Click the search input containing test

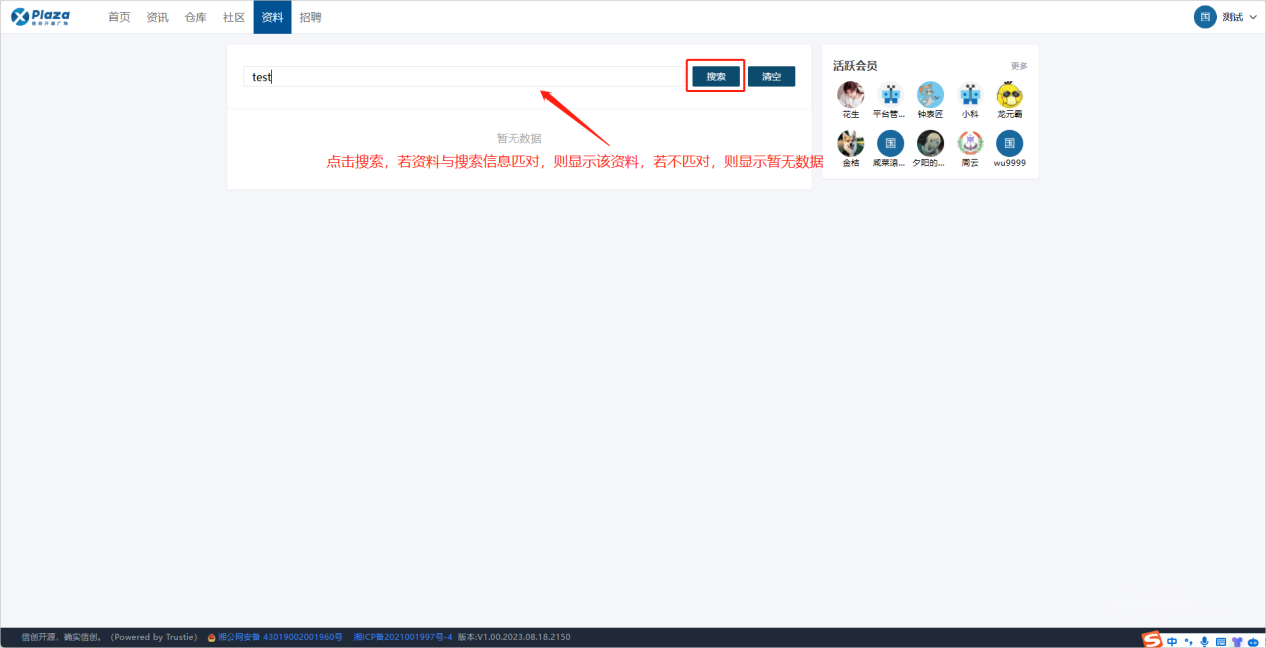[460, 77]
